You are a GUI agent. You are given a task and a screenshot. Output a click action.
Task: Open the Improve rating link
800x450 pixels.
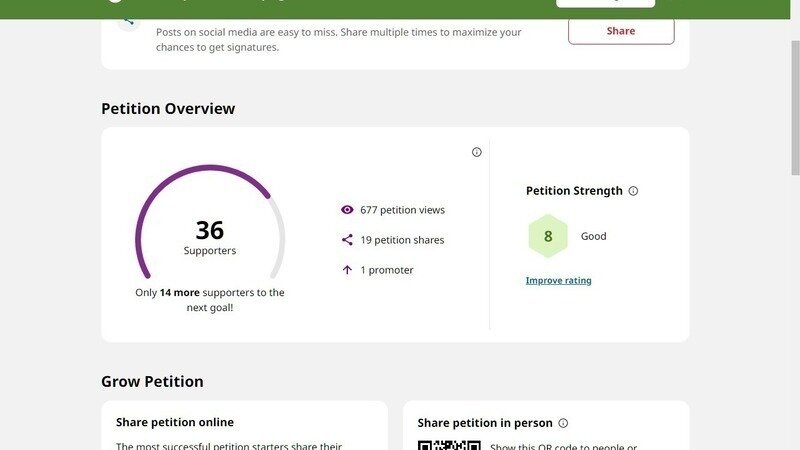[x=558, y=281]
